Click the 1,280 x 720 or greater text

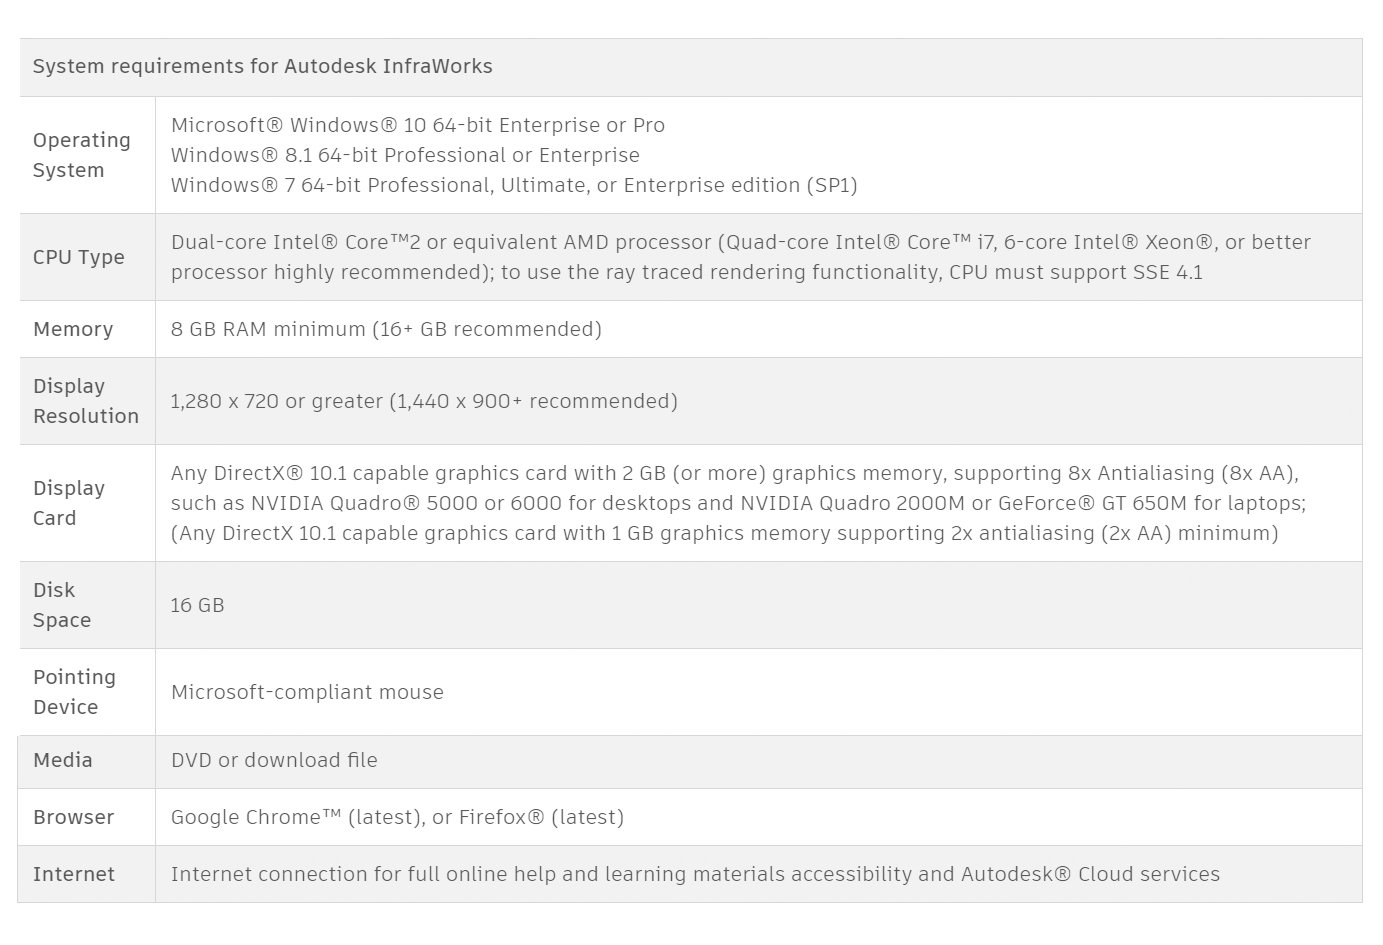point(423,402)
